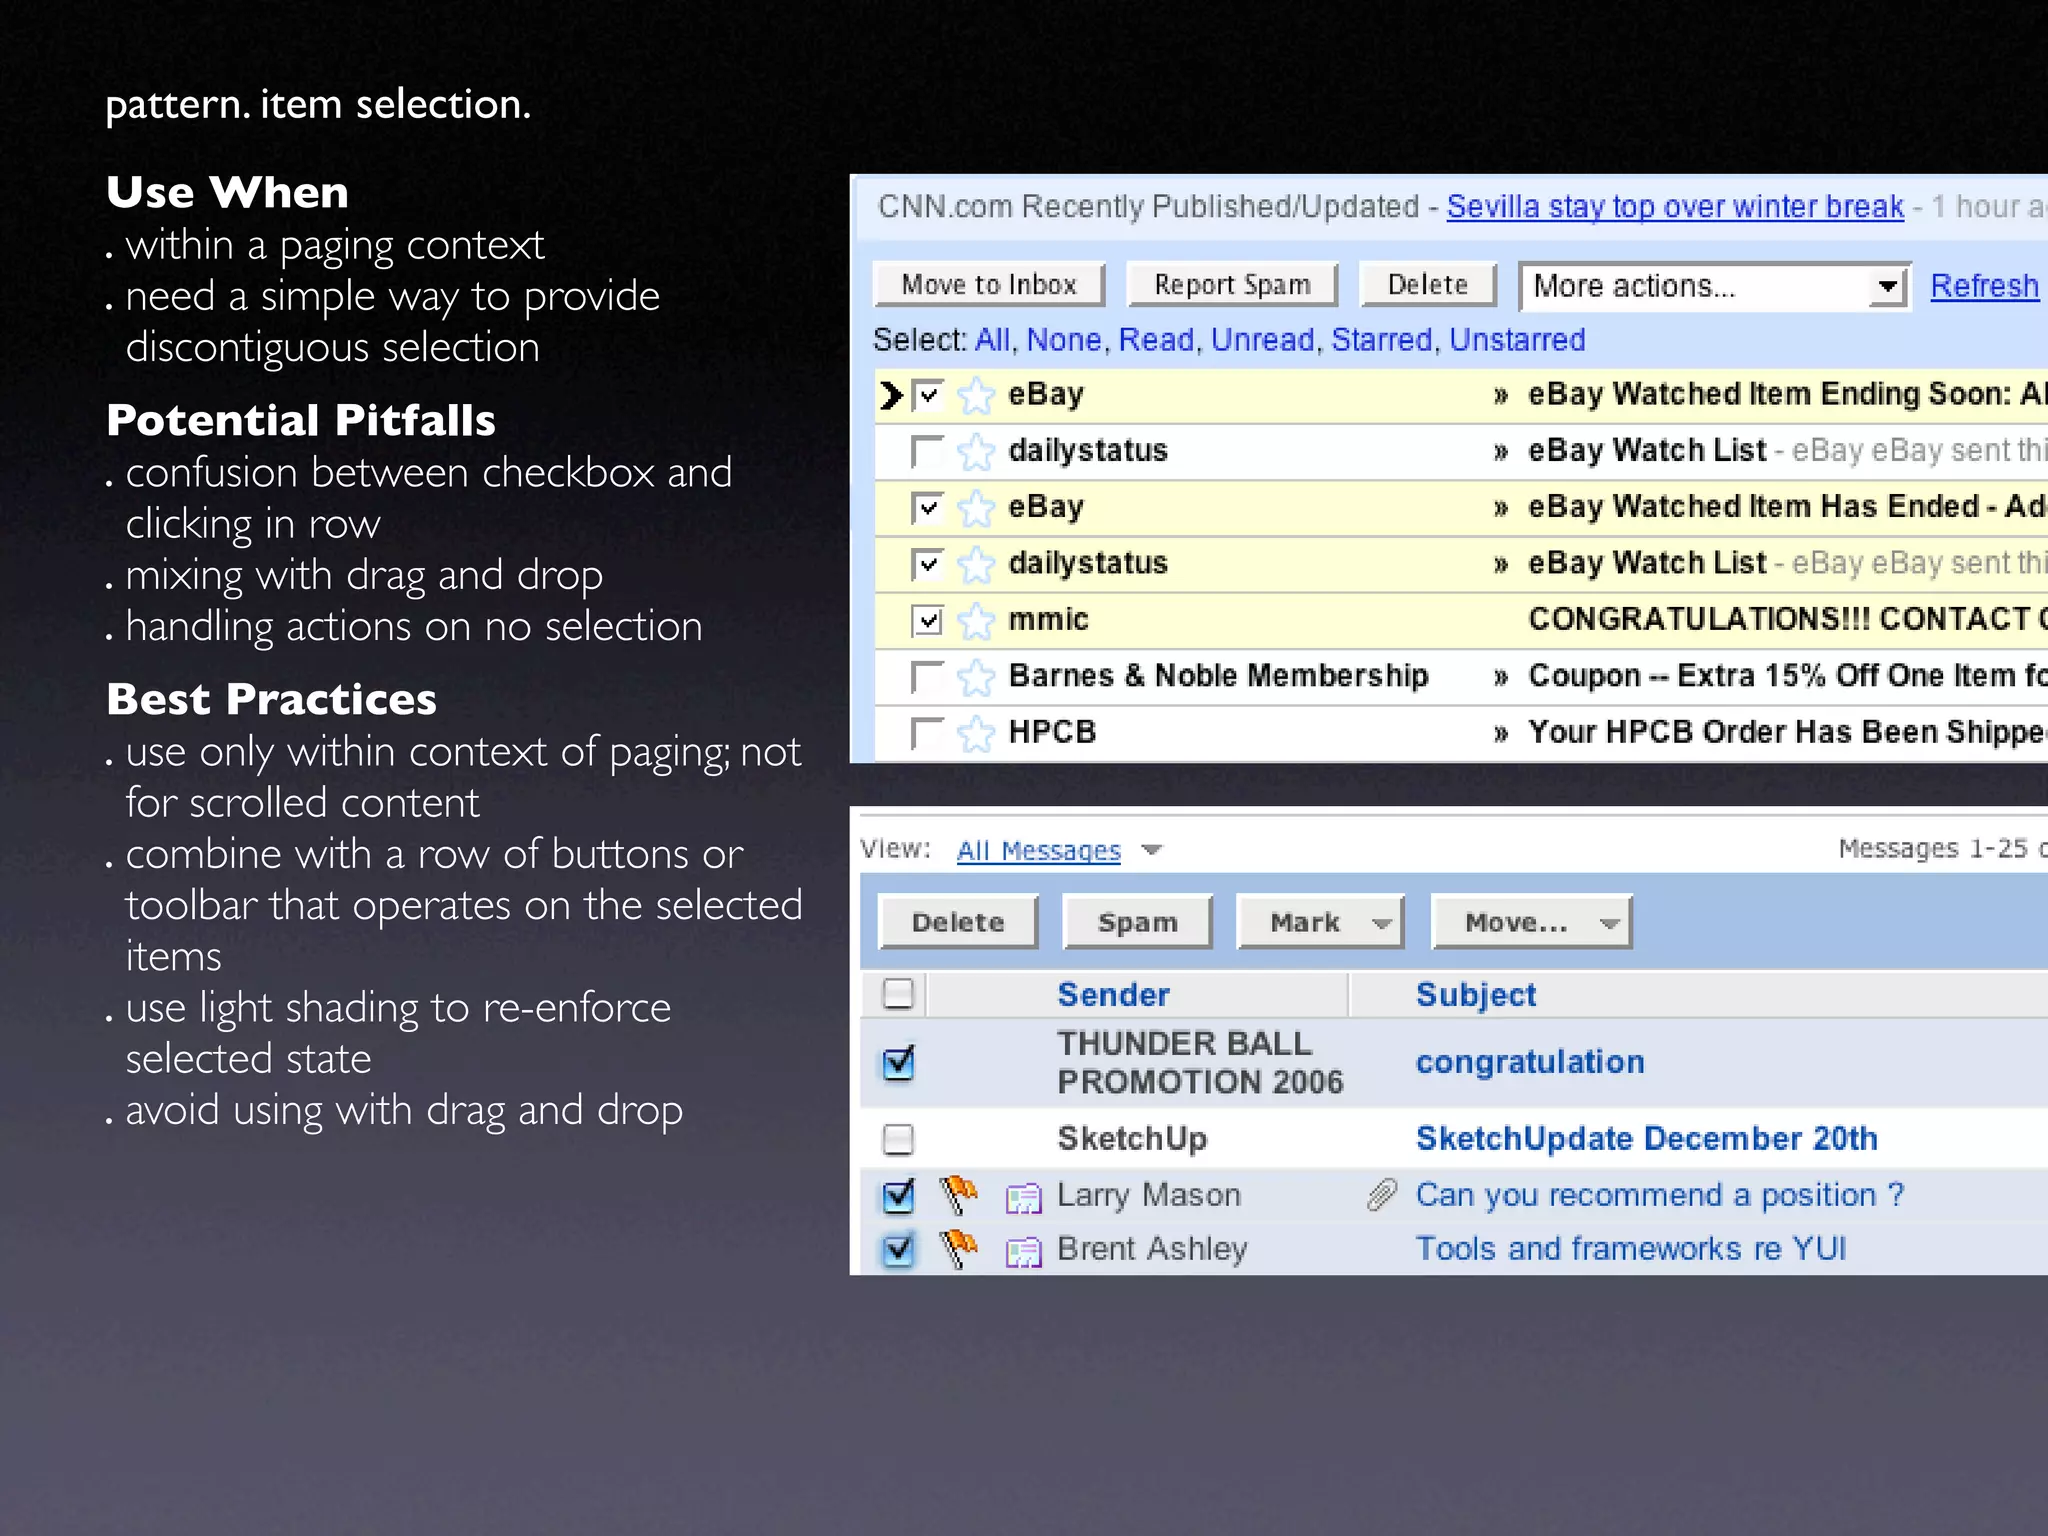The width and height of the screenshot is (2048, 1536).
Task: Select Starred messages link
Action: [x=1381, y=340]
